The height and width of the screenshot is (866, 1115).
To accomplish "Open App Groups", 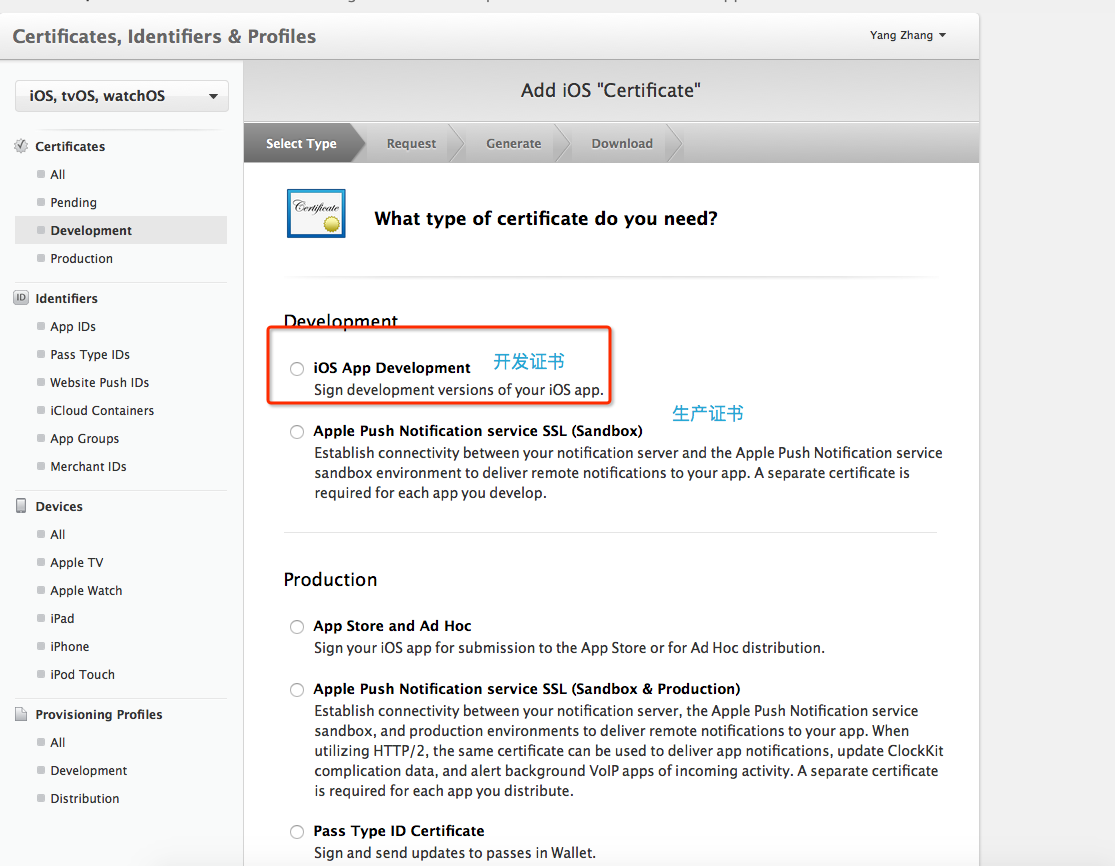I will pos(85,439).
